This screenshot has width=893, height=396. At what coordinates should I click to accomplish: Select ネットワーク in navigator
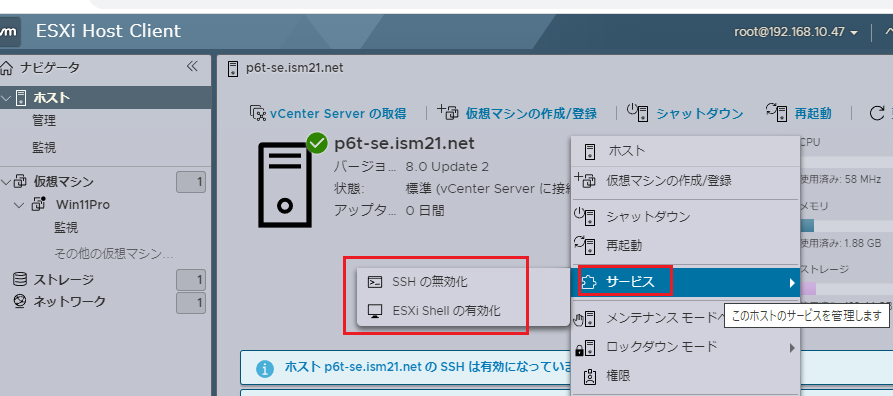pyautogui.click(x=69, y=301)
